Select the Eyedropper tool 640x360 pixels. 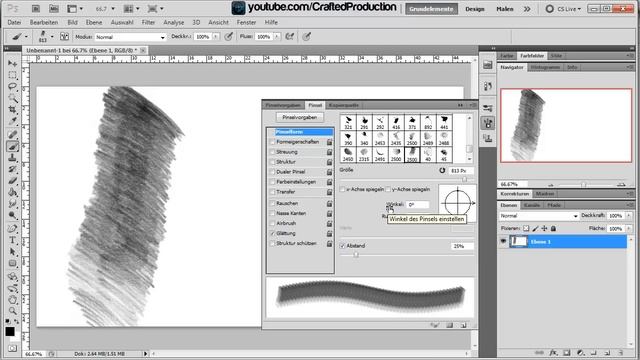[x=12, y=121]
